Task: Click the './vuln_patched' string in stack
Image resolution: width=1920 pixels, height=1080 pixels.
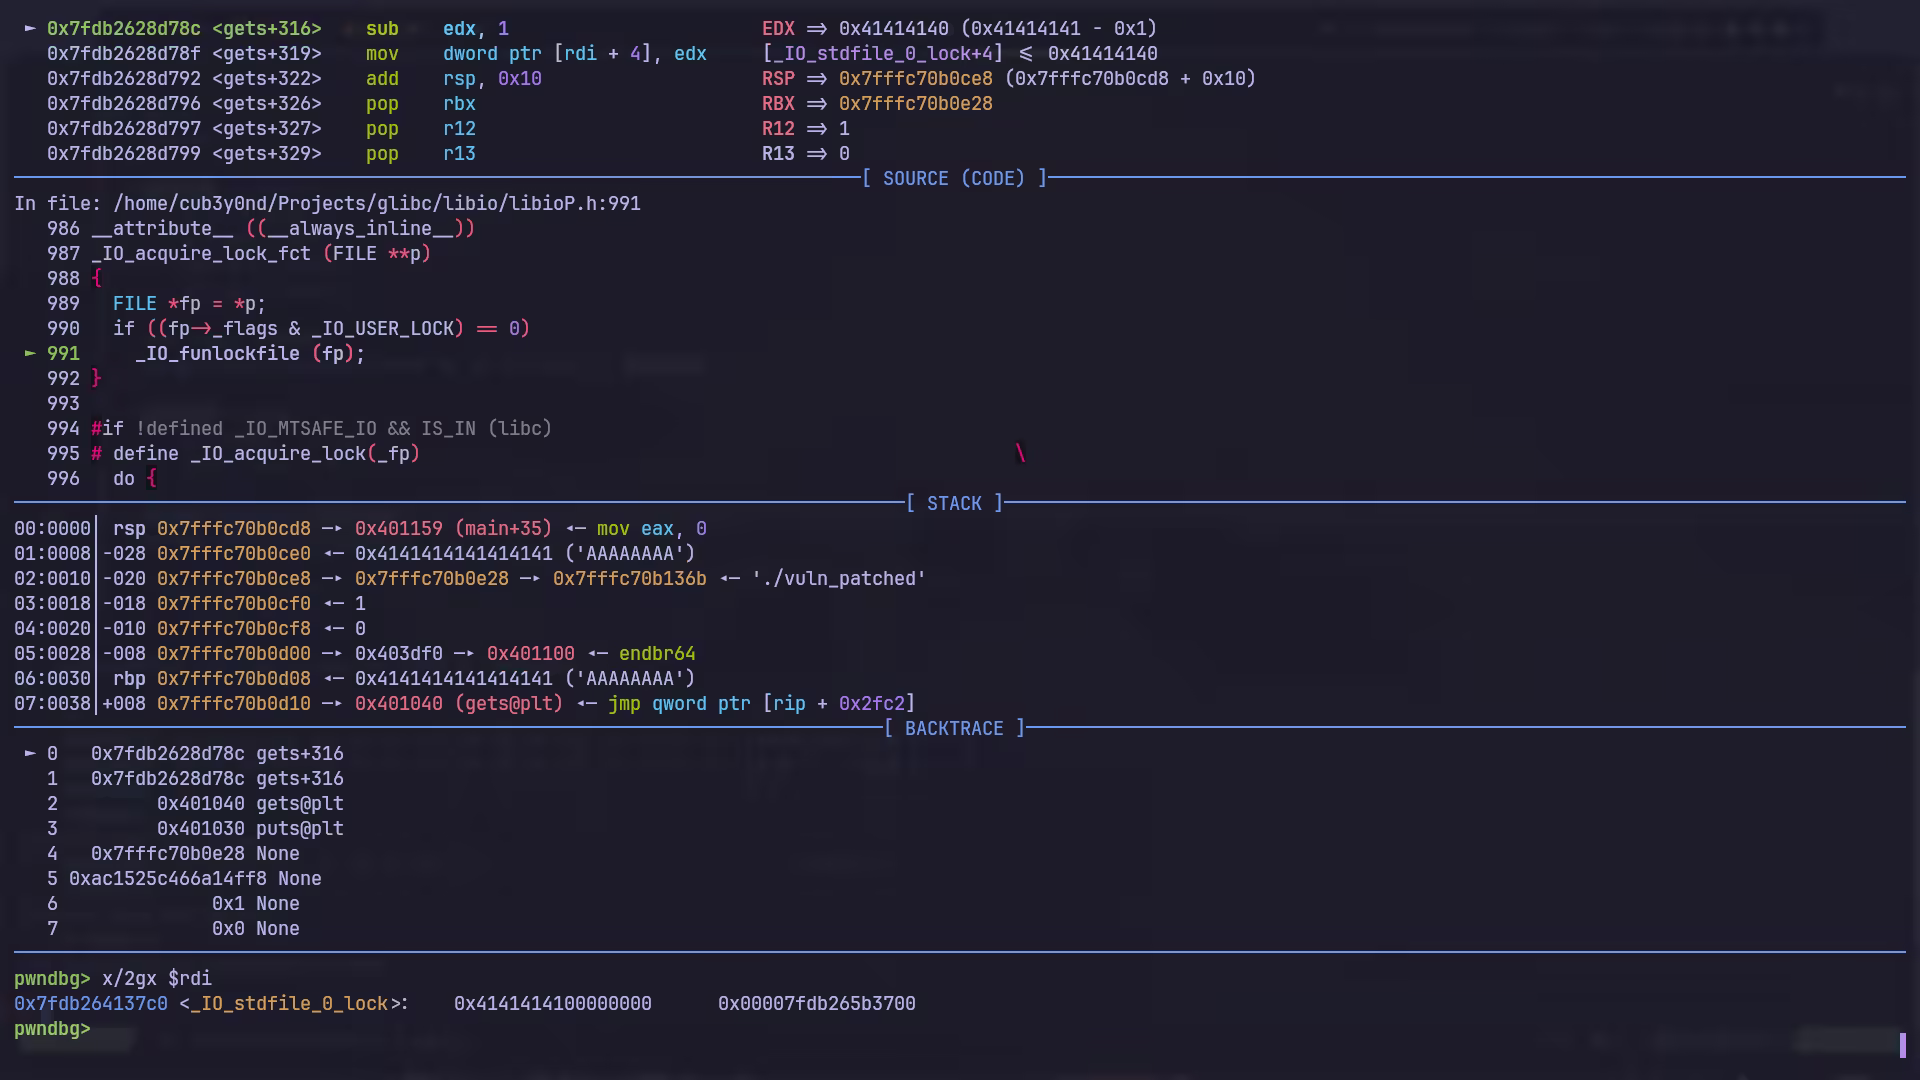Action: (838, 579)
